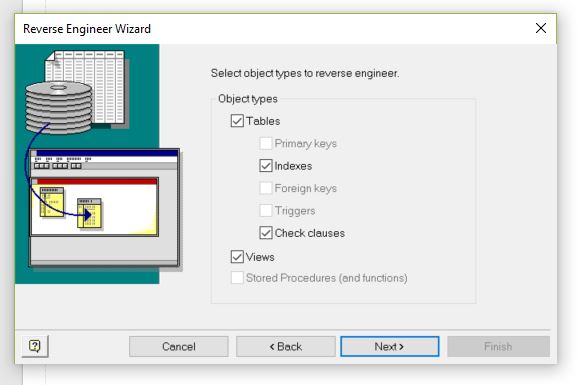Close the Reverse Engineer Wizard dialog
Image resolution: width=582 pixels, height=385 pixels.
tap(541, 28)
